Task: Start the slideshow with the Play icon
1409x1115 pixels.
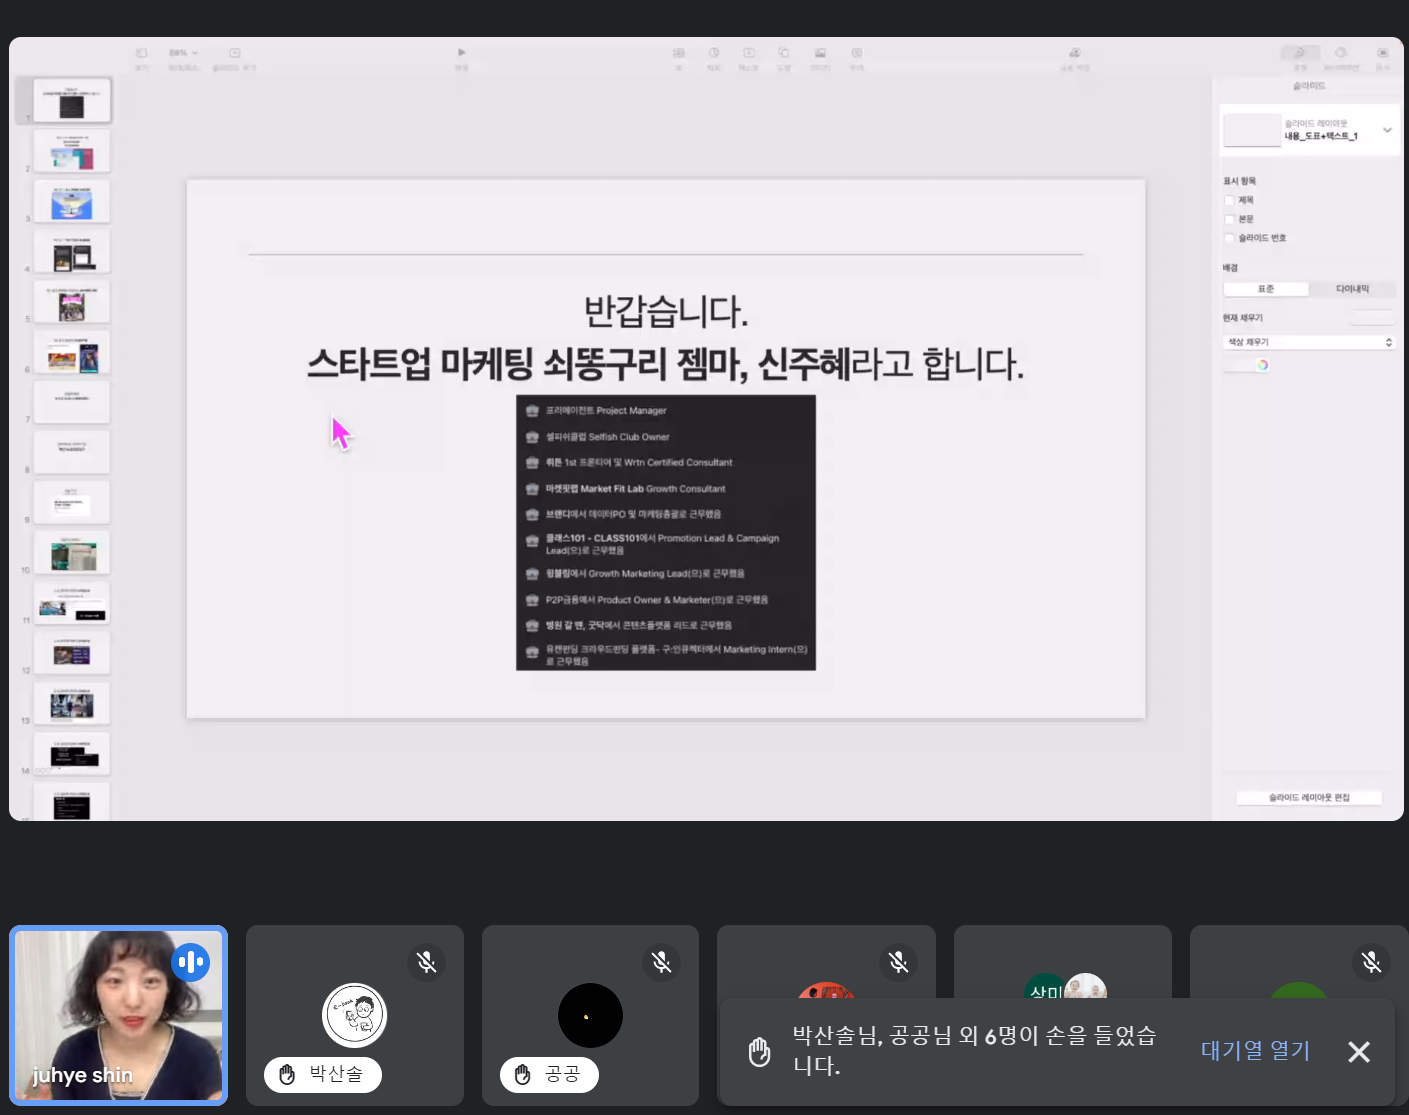Action: [x=460, y=52]
